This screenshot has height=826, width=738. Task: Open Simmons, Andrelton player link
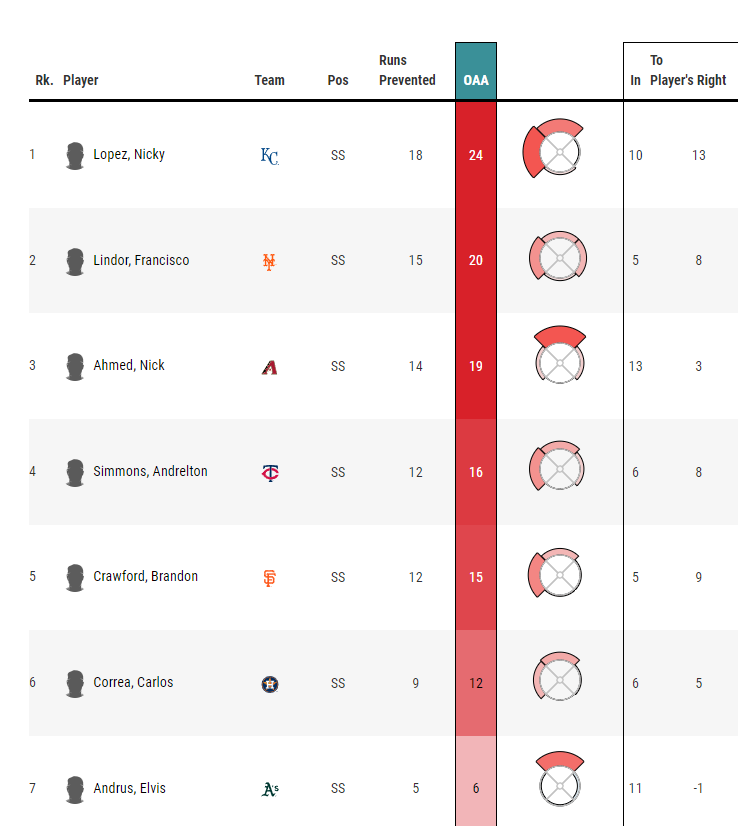pyautogui.click(x=150, y=471)
